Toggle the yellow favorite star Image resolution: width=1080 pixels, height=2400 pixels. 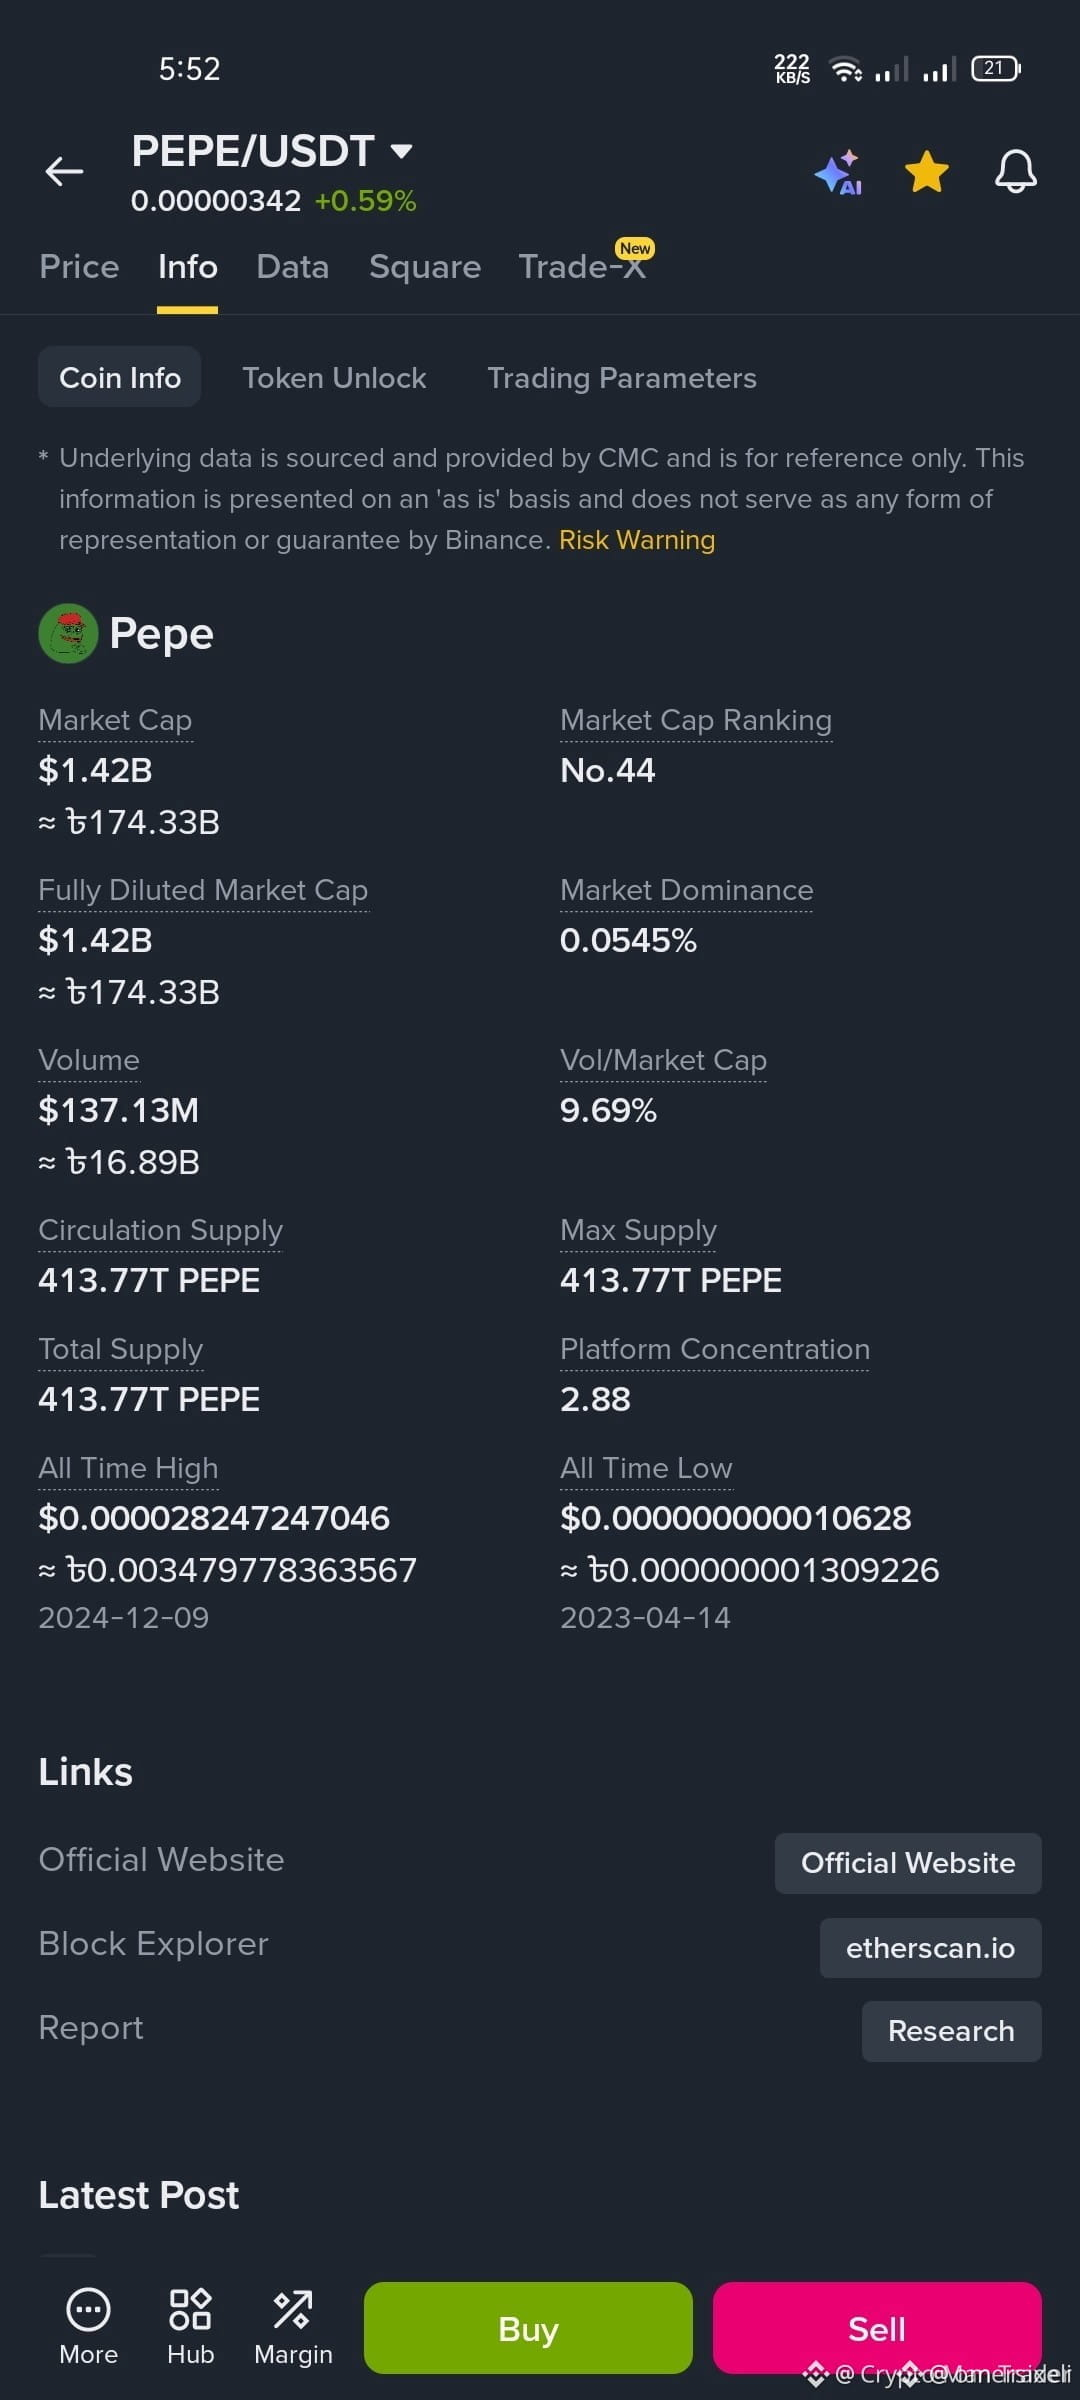(927, 172)
